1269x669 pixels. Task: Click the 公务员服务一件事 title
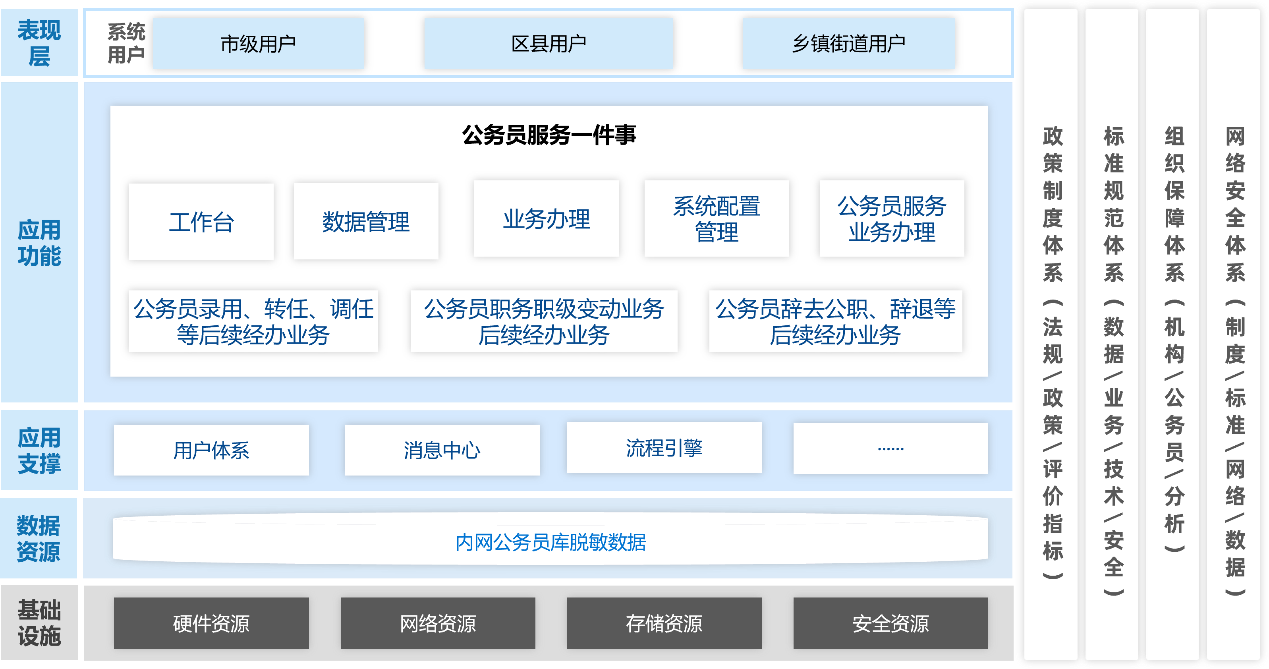point(549,135)
